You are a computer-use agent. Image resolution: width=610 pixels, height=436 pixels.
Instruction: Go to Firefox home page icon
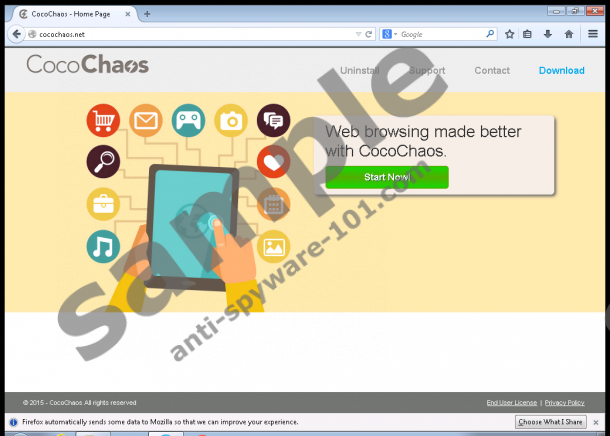point(568,34)
